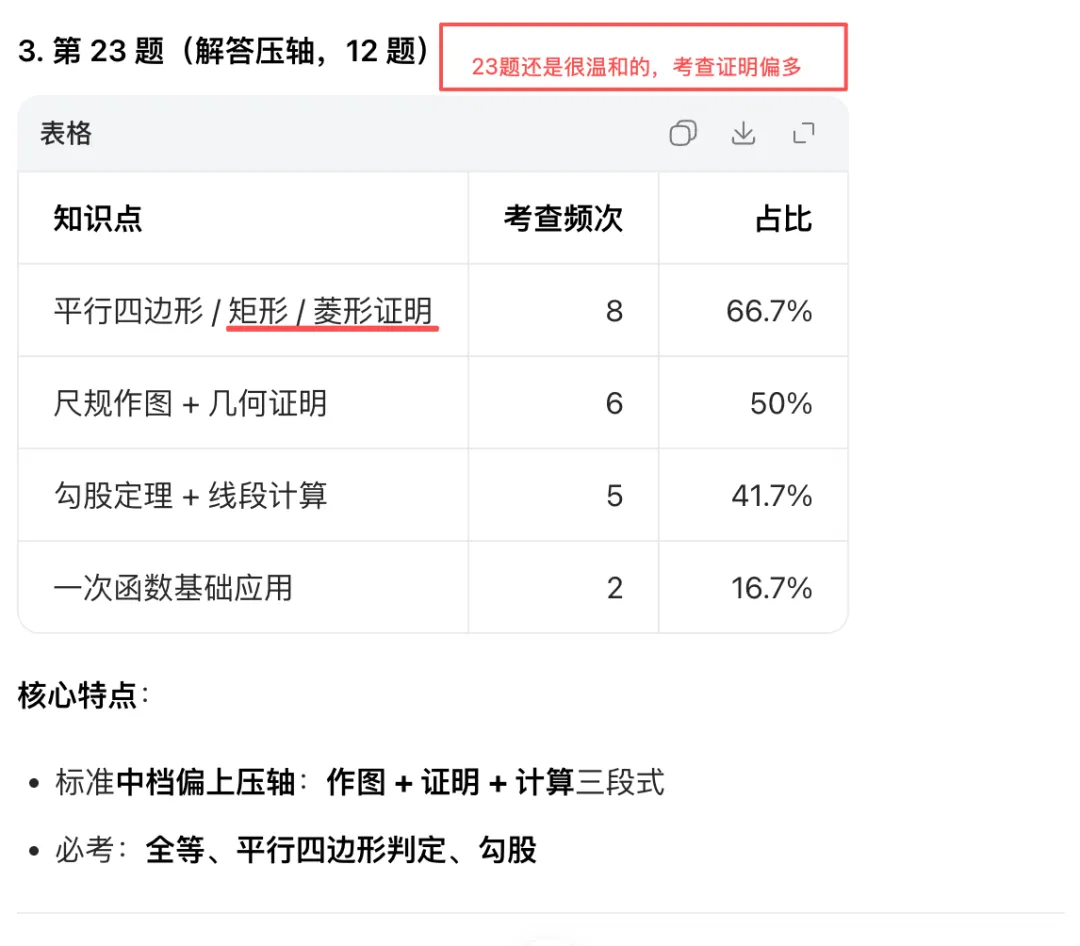Select the 一次函数基础应用 cell
This screenshot has width=1080, height=946.
pos(173,587)
